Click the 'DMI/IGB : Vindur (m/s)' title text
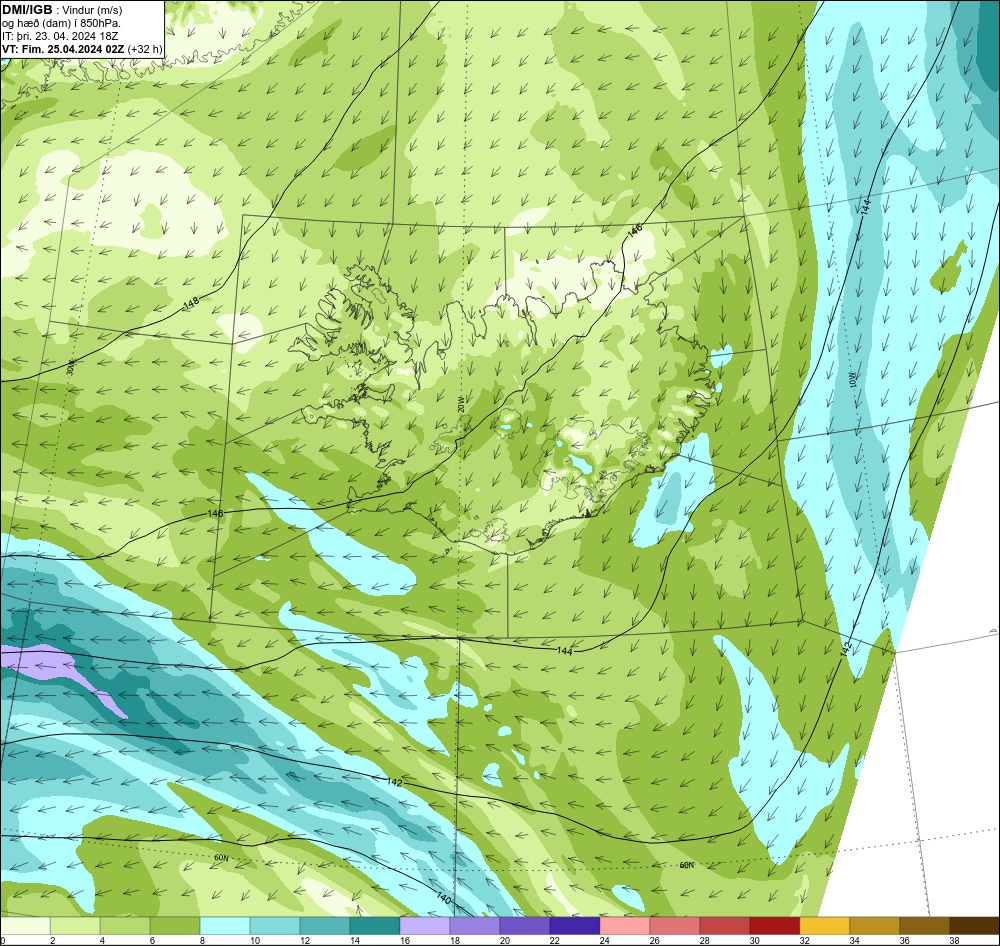This screenshot has height=946, width=1000. 62,10
